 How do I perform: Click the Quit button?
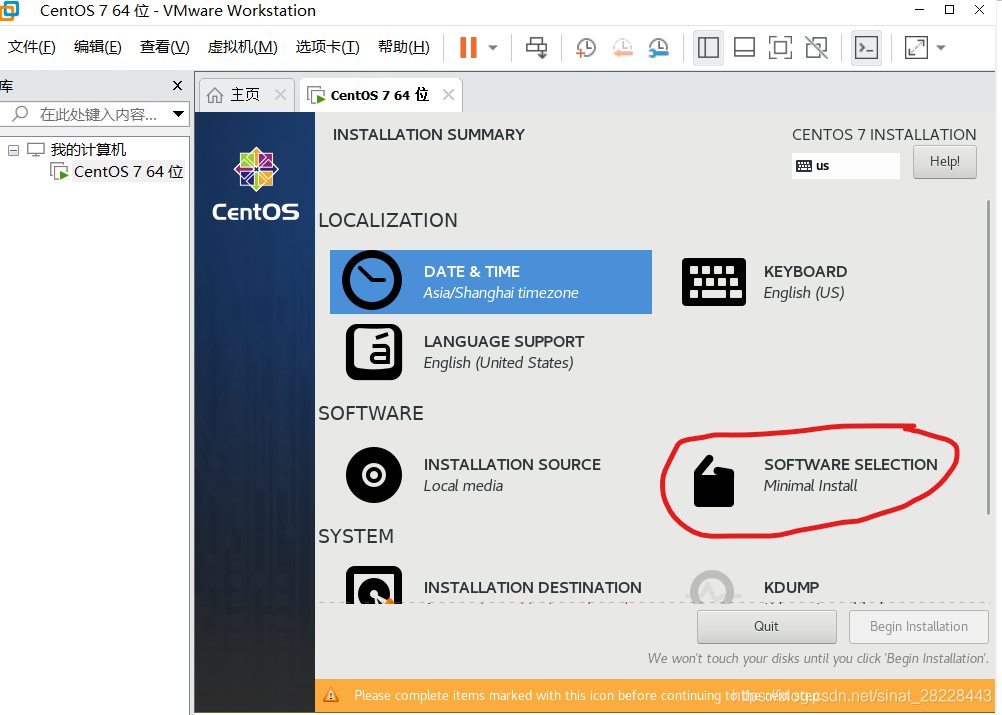point(766,626)
